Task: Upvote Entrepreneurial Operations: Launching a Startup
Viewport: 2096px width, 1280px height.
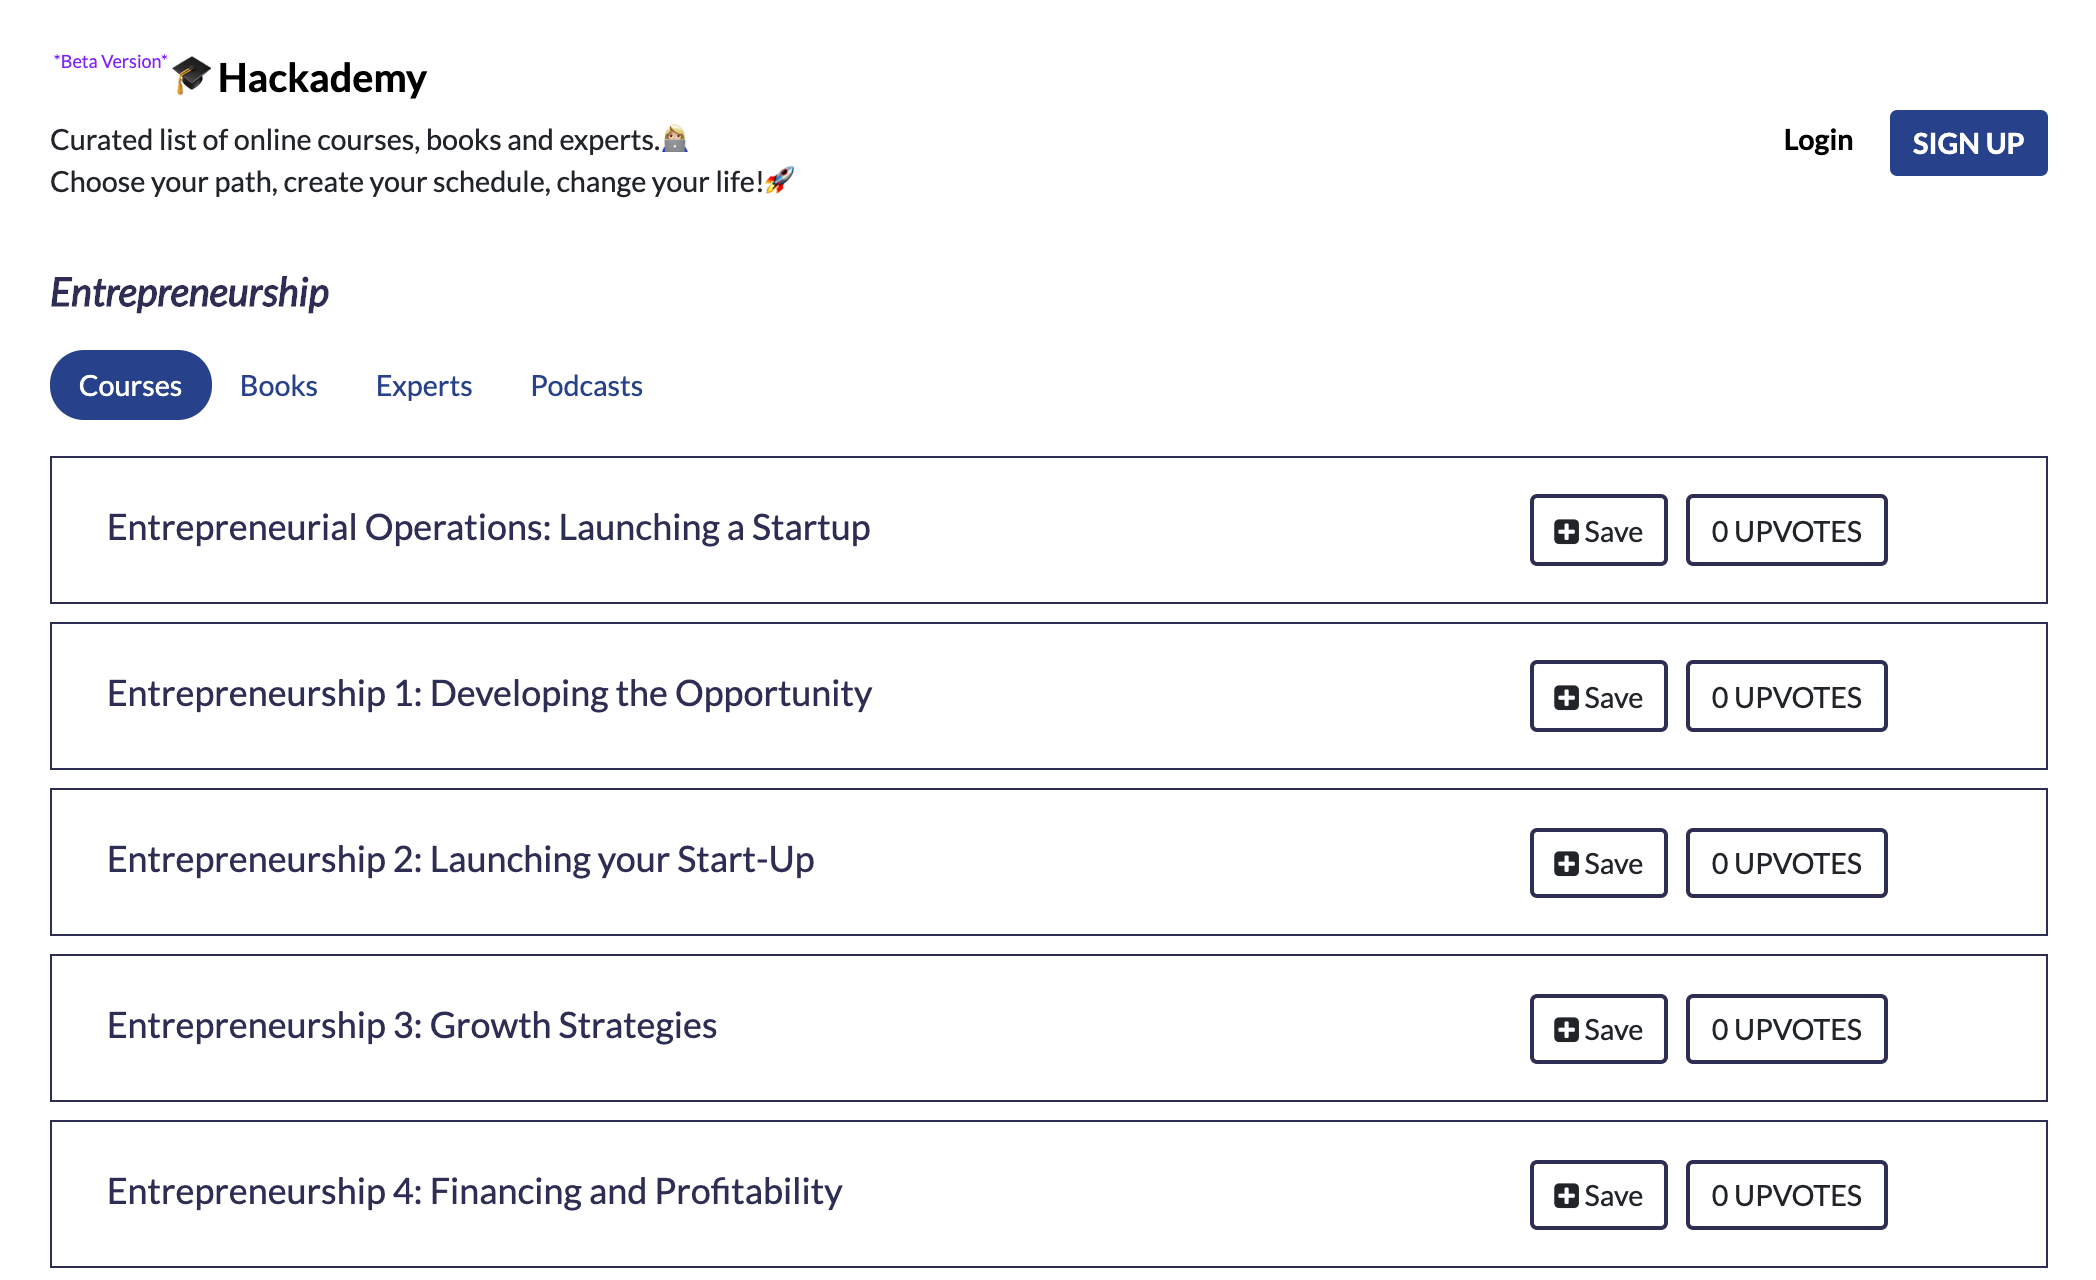Action: (1786, 531)
